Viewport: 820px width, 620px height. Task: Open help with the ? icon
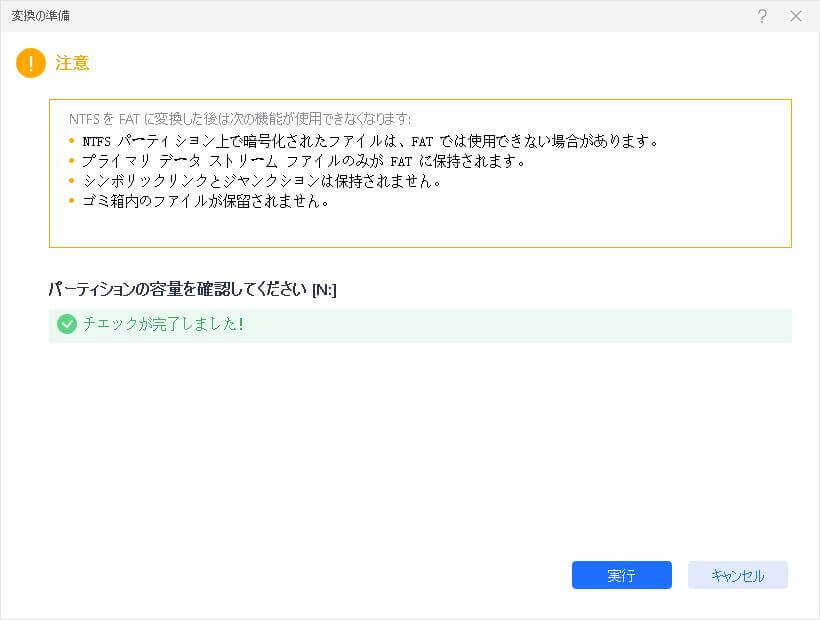tap(763, 16)
